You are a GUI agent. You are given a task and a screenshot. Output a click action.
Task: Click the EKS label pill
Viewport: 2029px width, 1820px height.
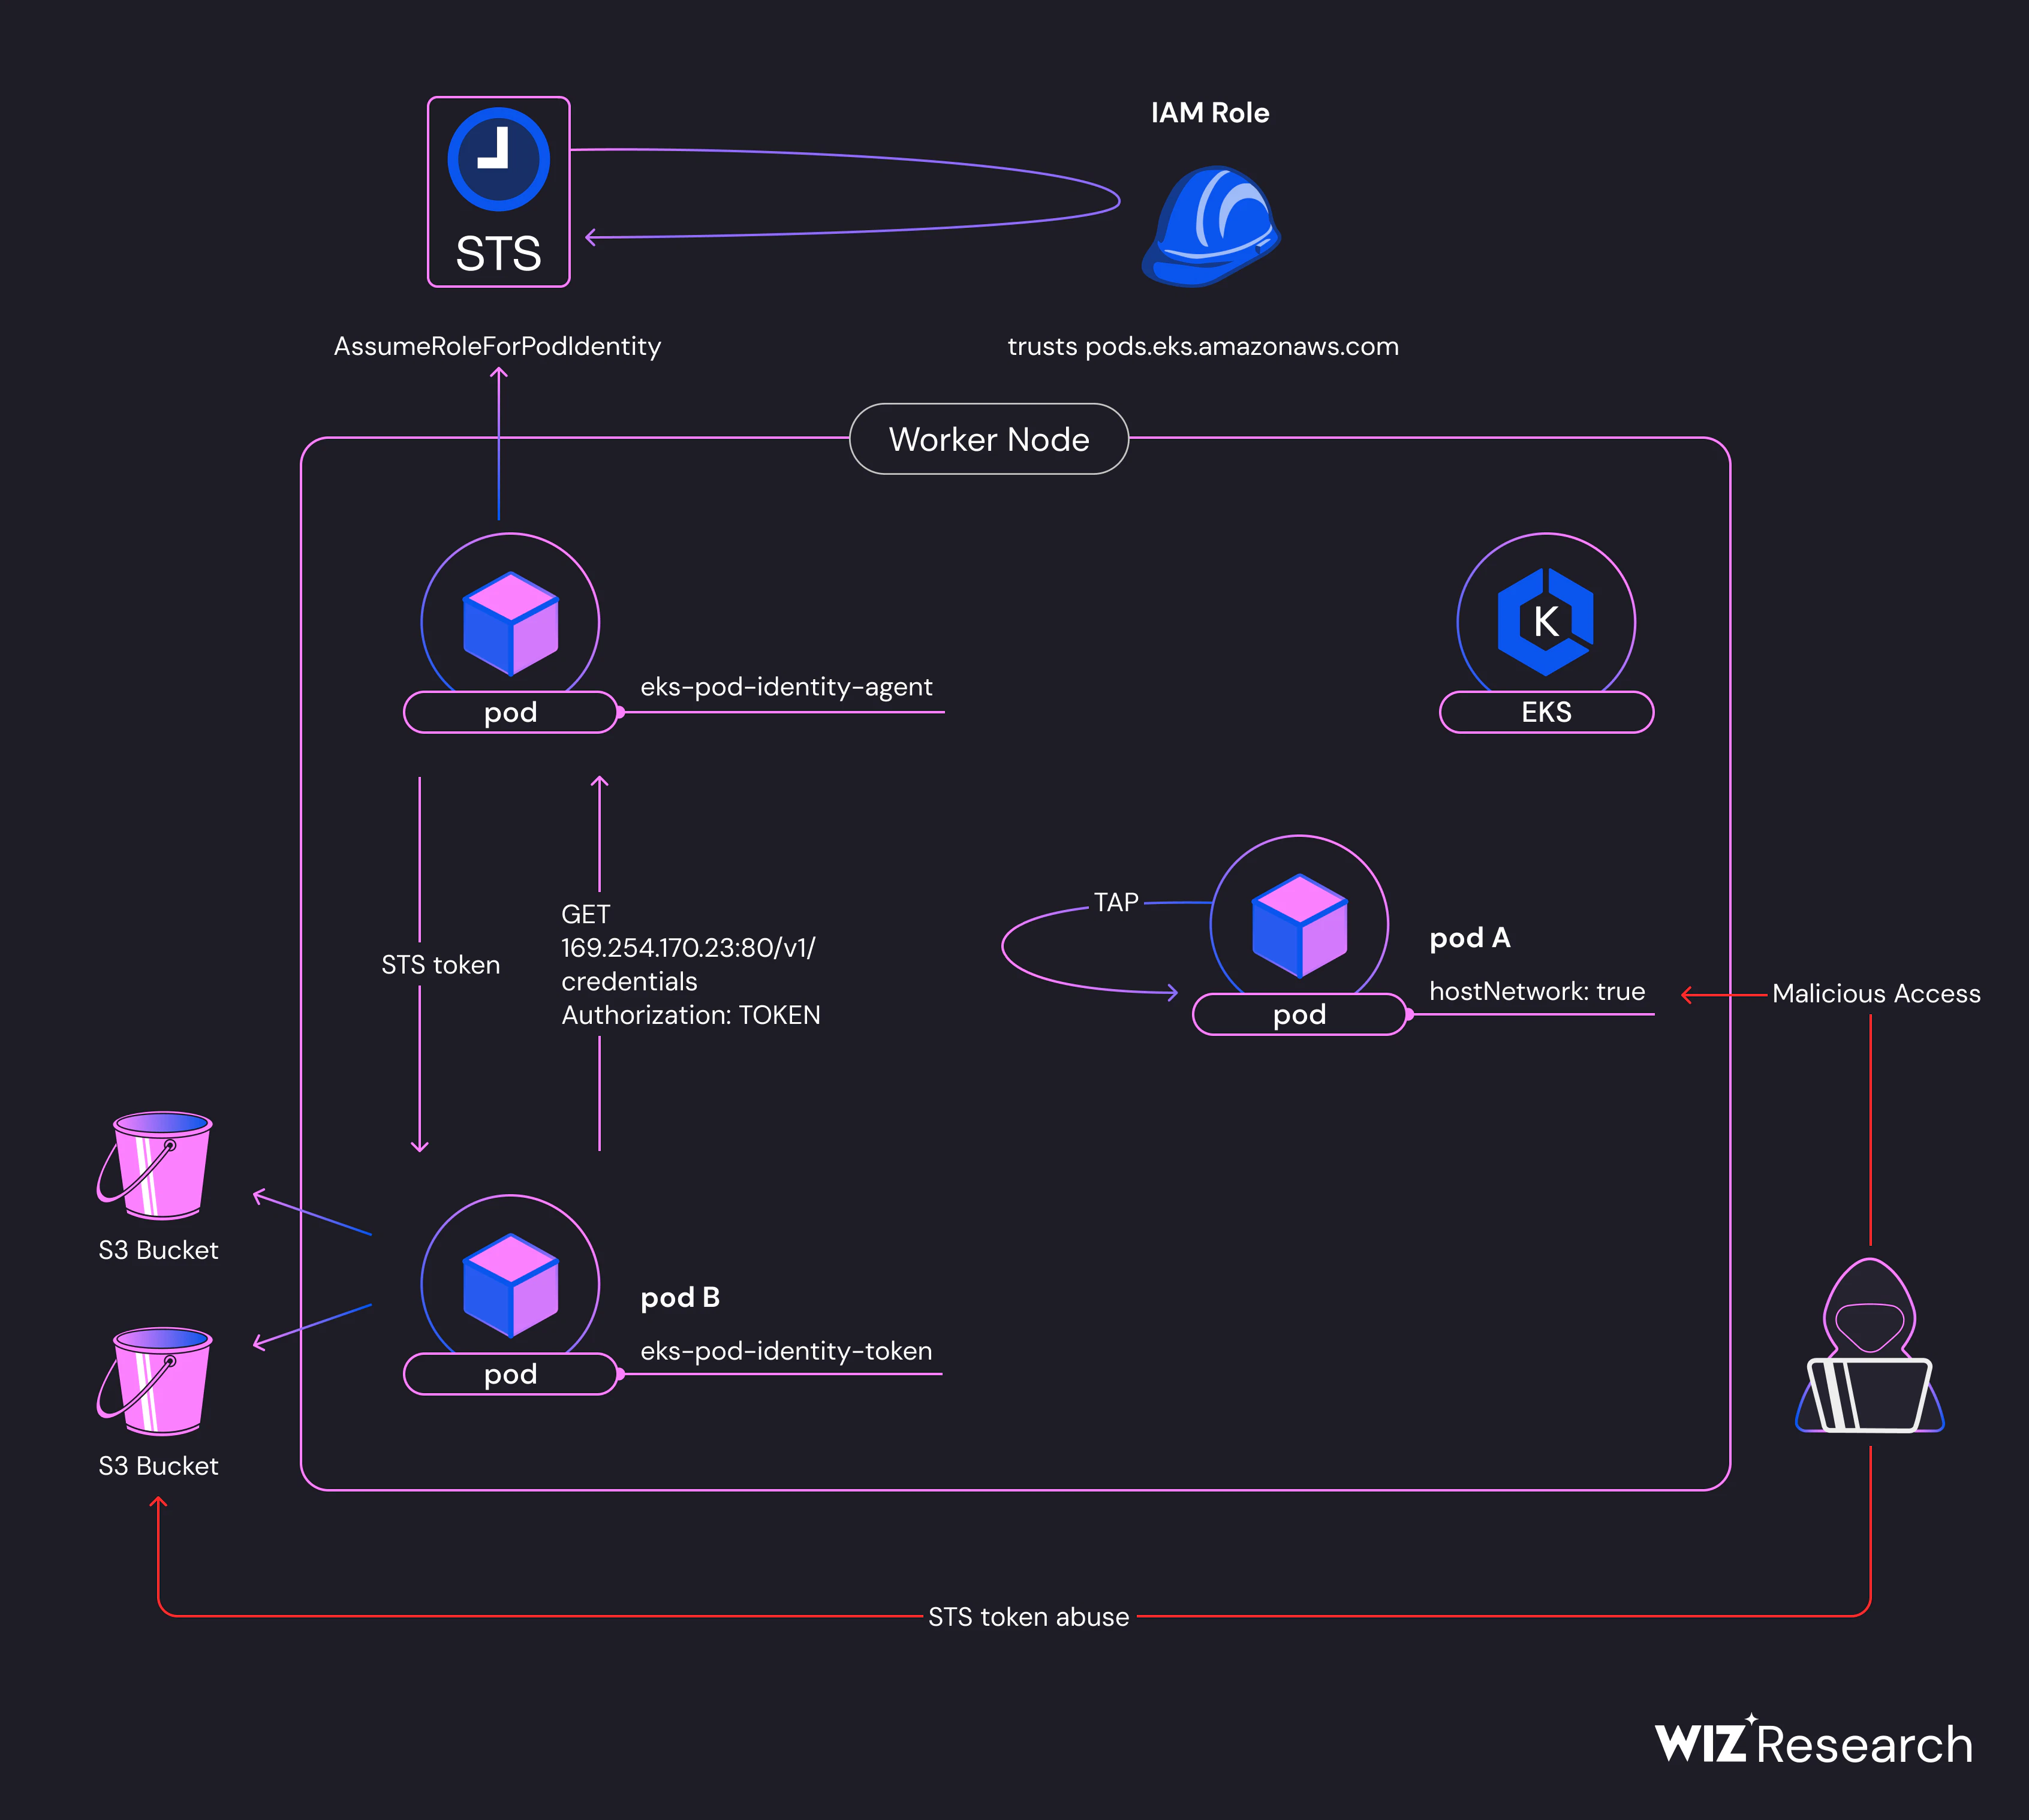coord(1546,712)
